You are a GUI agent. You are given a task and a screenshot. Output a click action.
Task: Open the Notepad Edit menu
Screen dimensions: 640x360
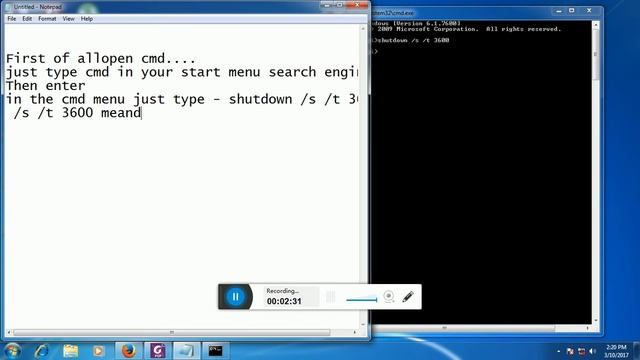coord(27,19)
